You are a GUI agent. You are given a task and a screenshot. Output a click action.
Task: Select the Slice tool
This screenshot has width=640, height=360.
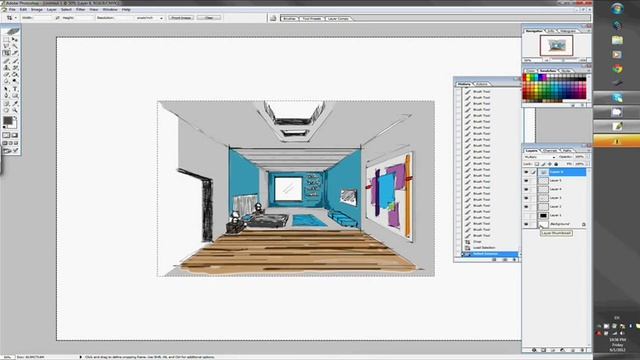click(x=14, y=52)
